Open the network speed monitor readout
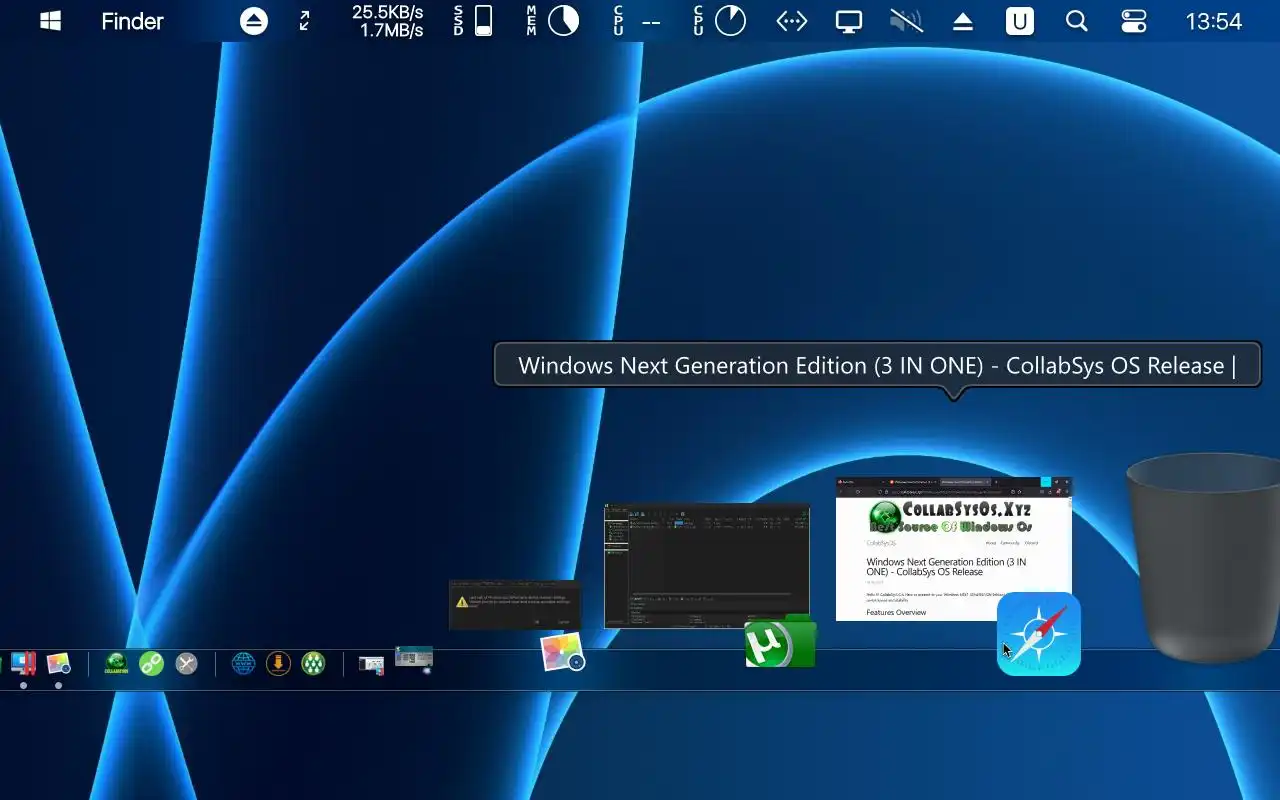The width and height of the screenshot is (1280, 800). (x=388, y=21)
